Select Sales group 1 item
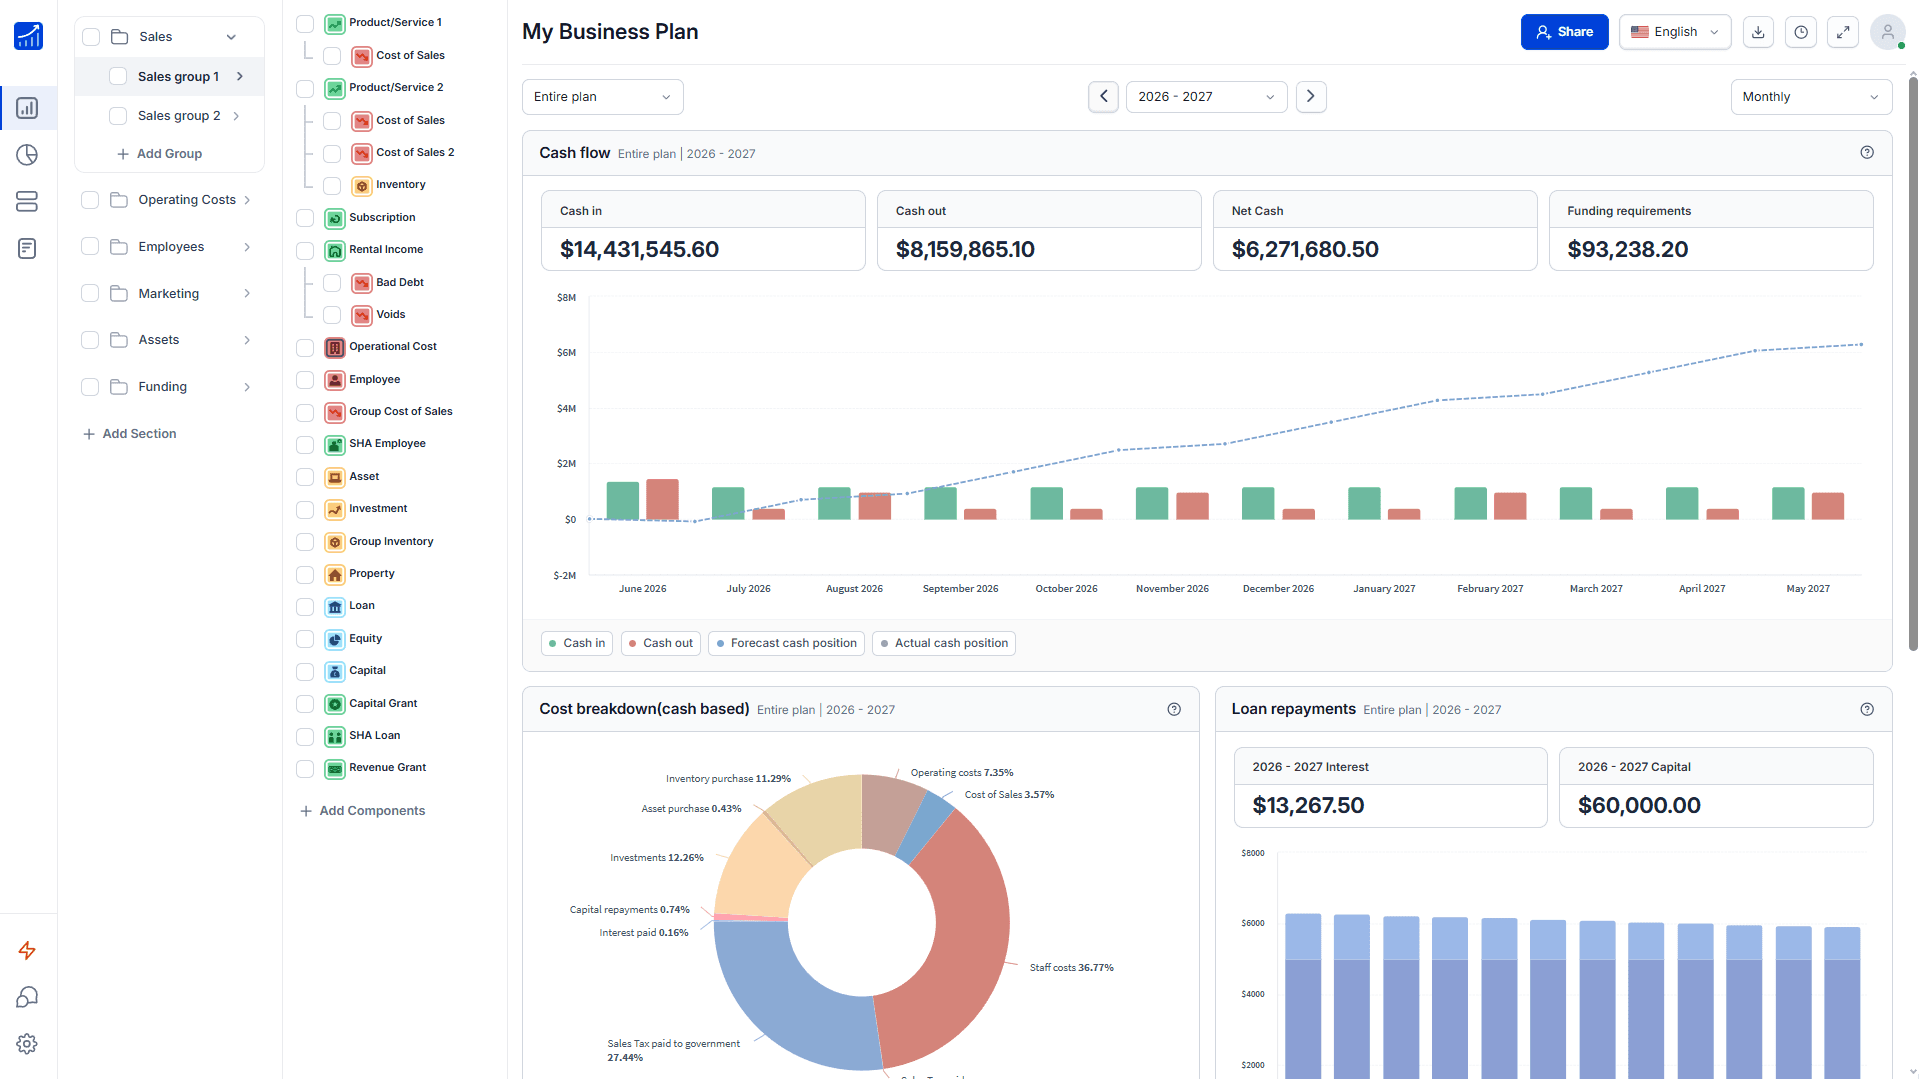 [x=170, y=77]
